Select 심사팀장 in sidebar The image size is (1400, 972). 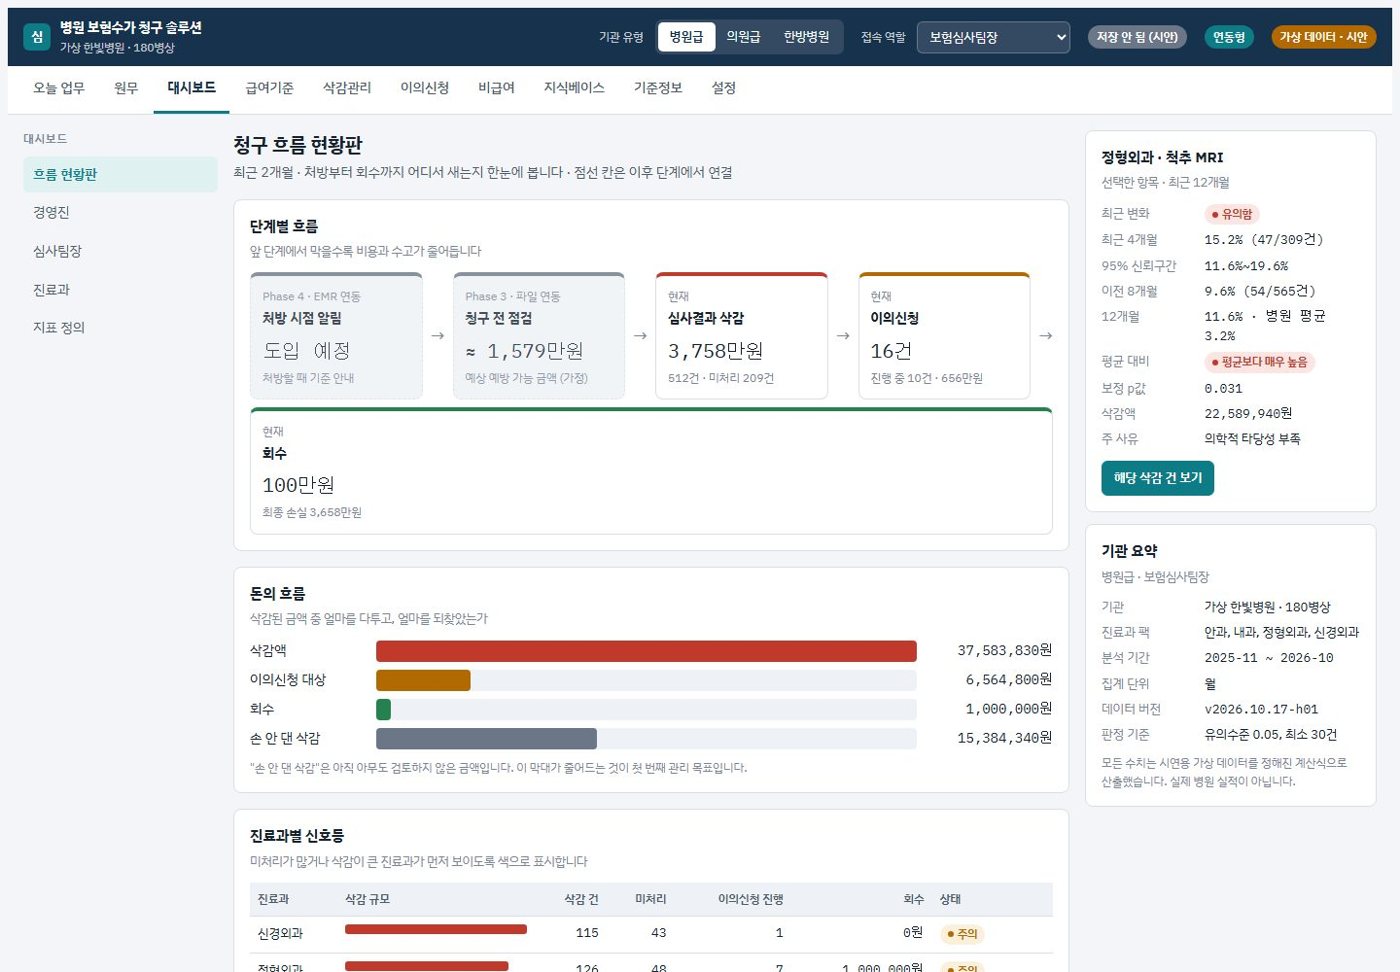tap(120, 251)
